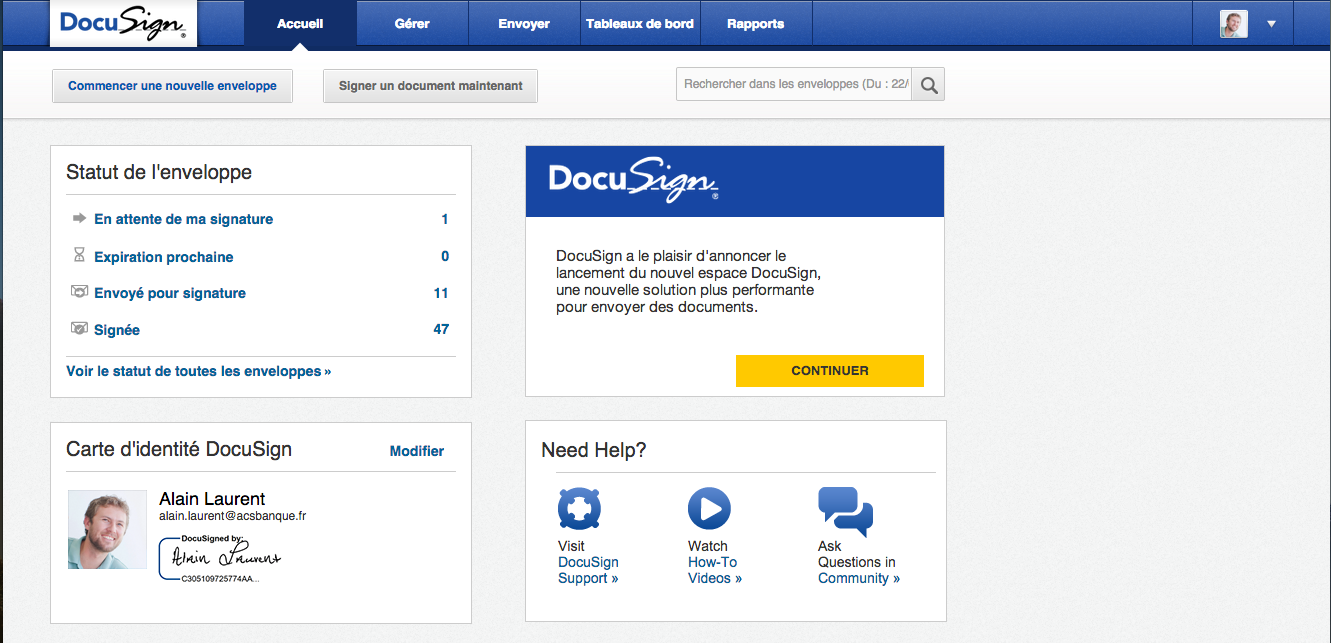Go to the Rapports tab

[755, 24]
